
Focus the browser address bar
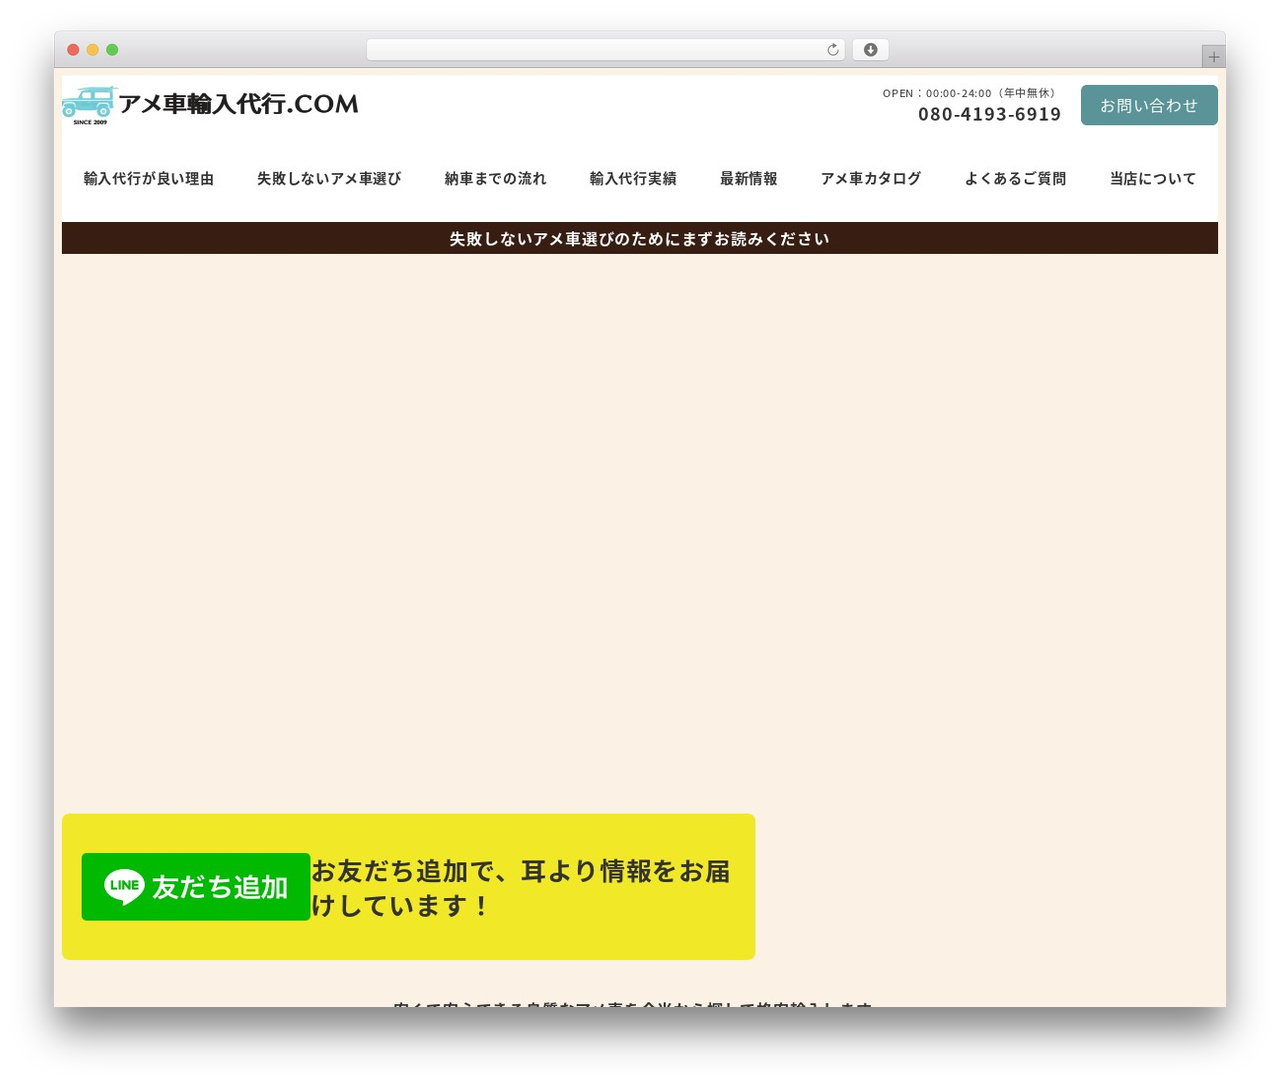pos(605,50)
